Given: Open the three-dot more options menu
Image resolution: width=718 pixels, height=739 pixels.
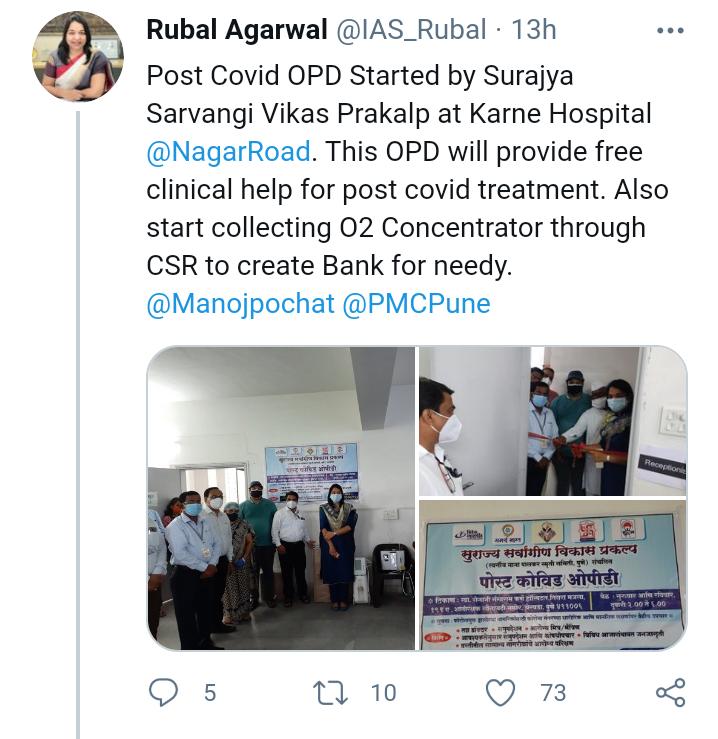Looking at the screenshot, I should [670, 31].
